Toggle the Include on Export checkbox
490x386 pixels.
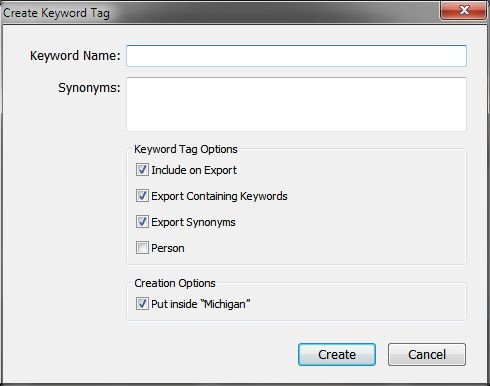point(142,170)
